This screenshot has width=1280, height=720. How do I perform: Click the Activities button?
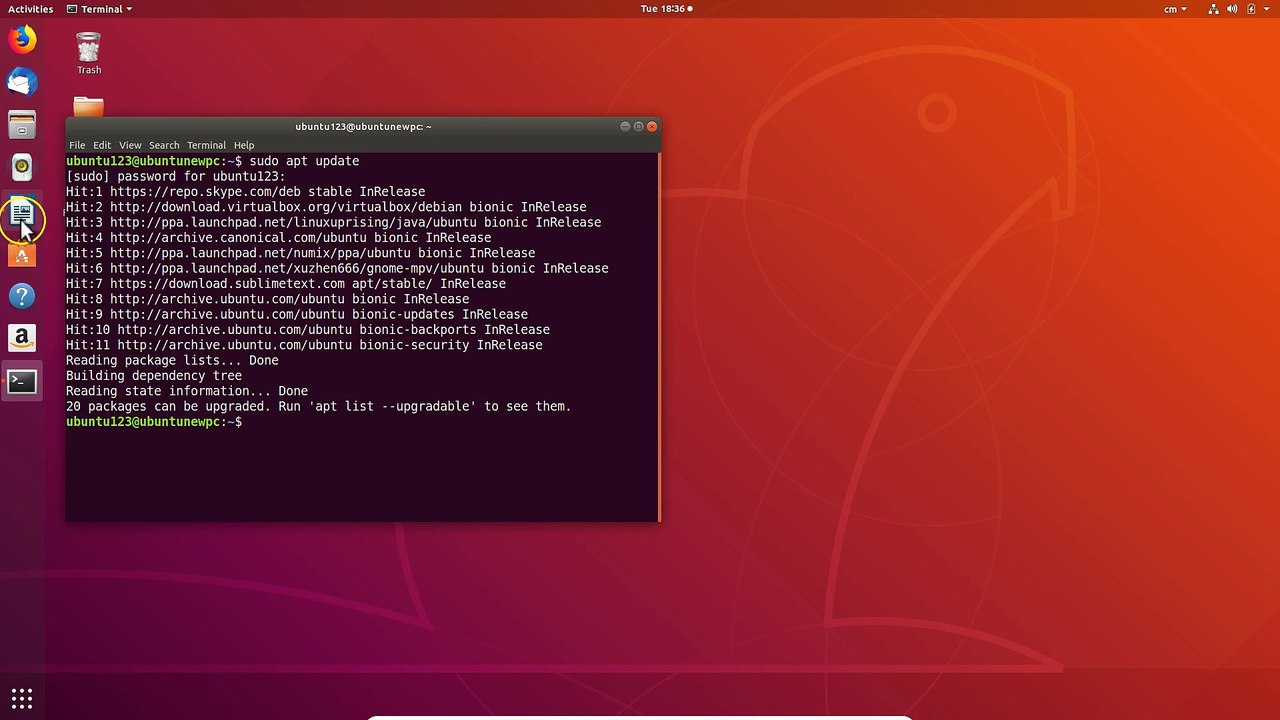tap(30, 9)
